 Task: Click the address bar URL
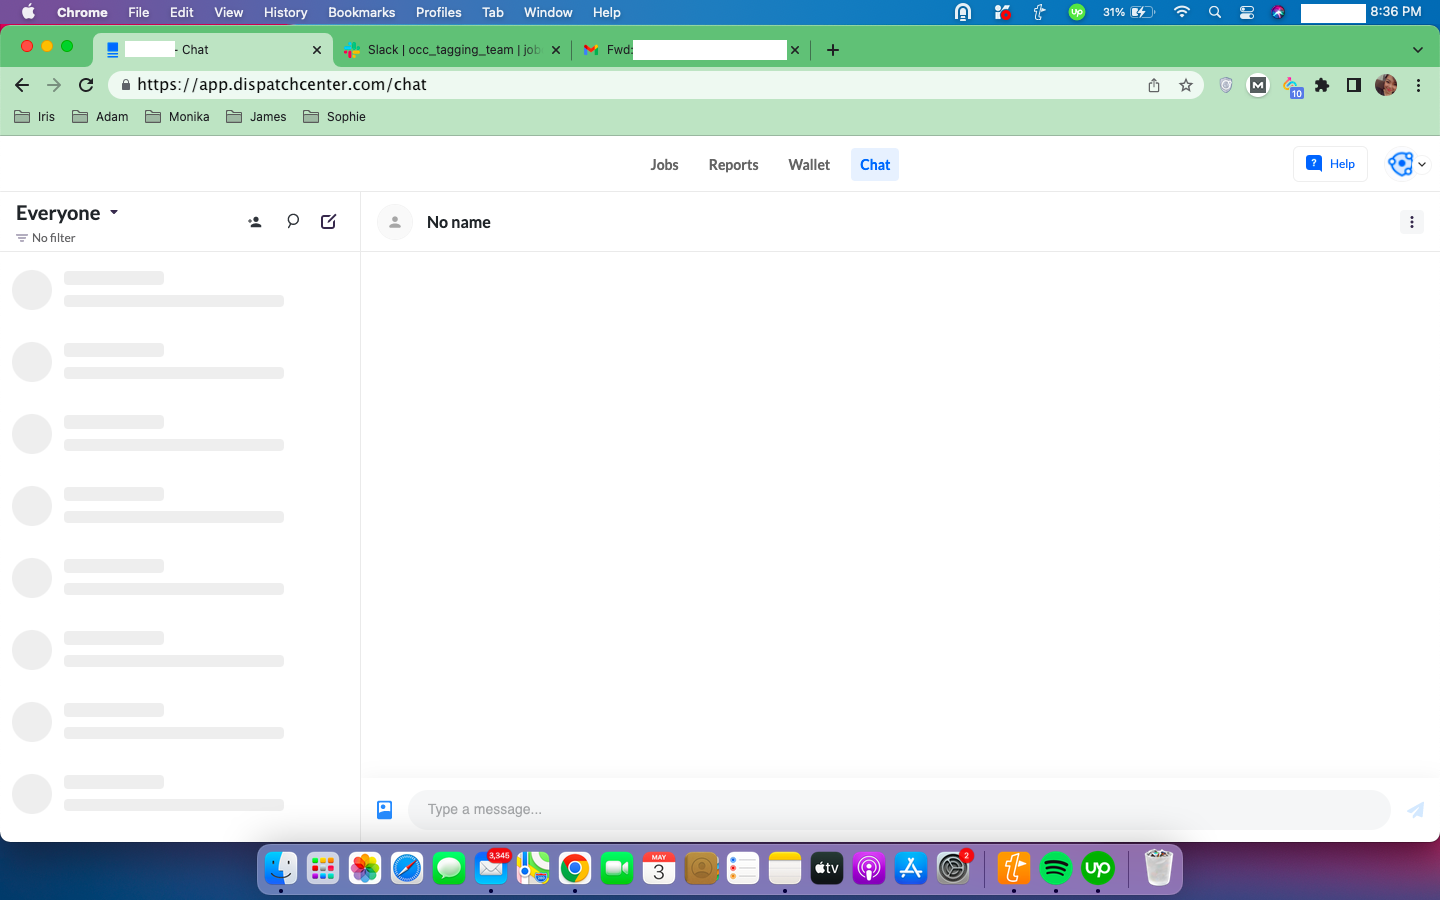coord(282,85)
